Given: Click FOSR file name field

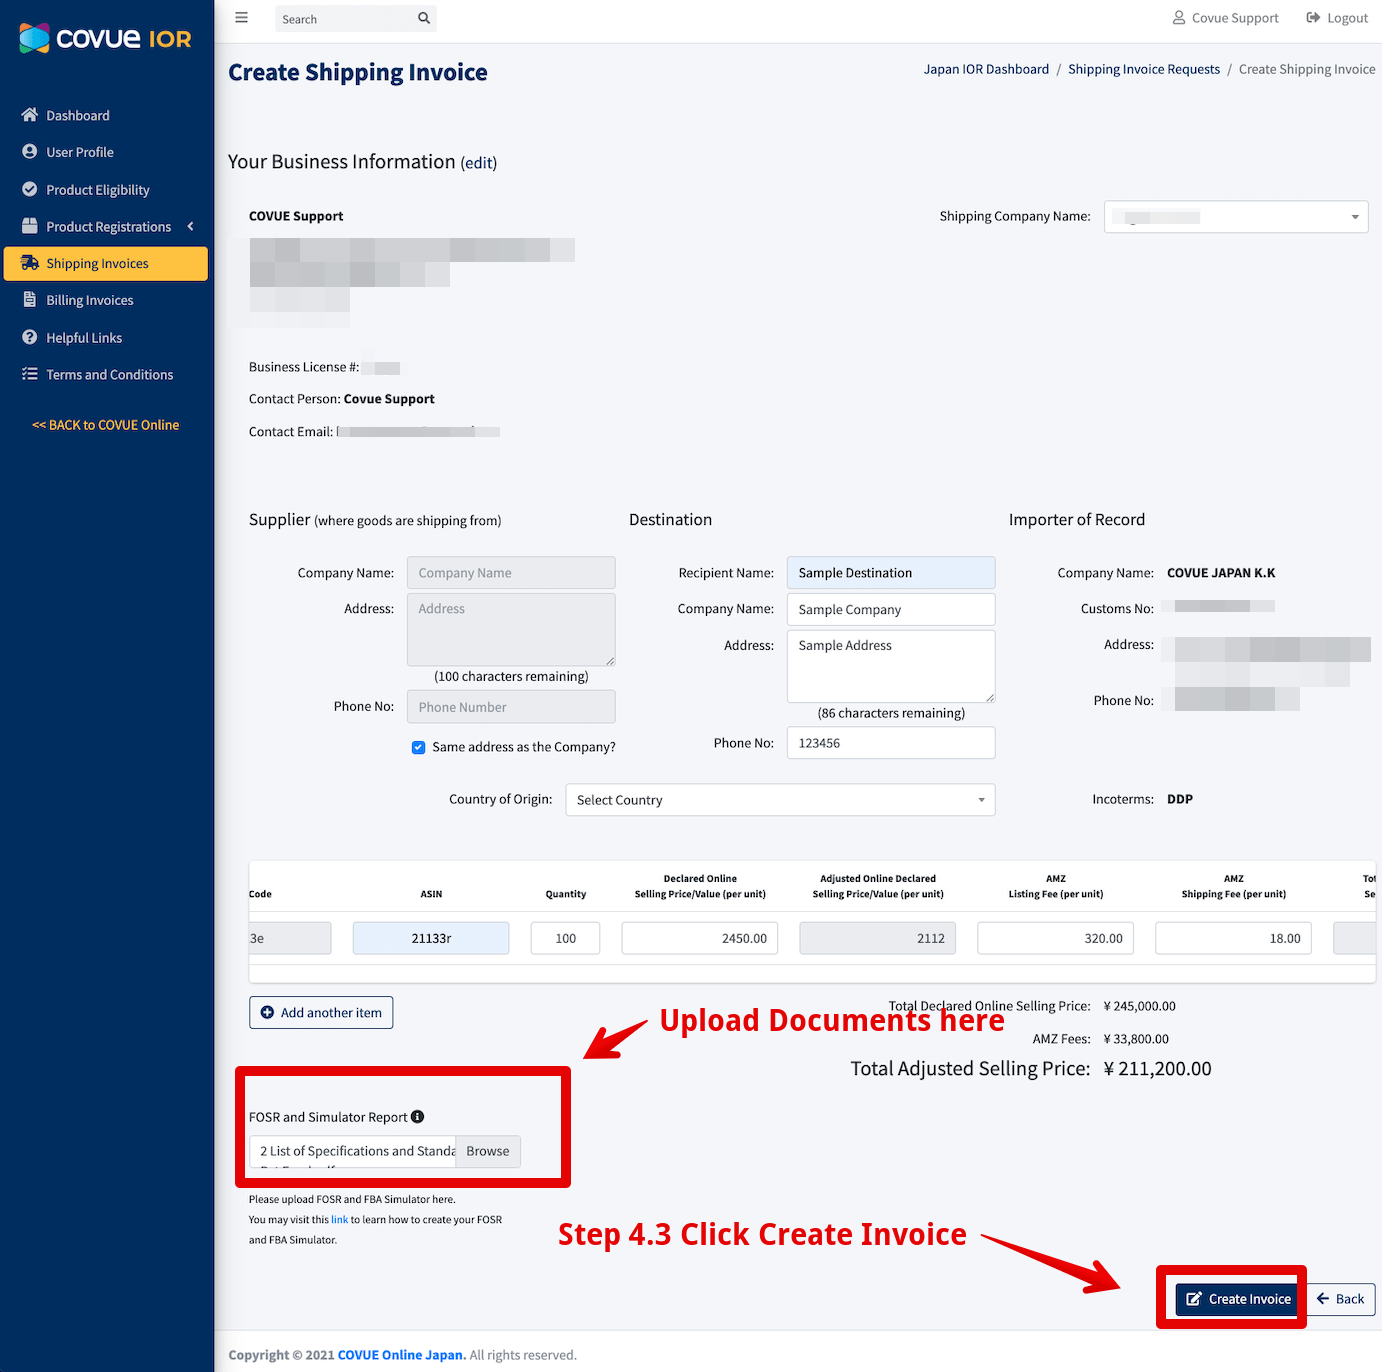Looking at the screenshot, I should [x=352, y=1151].
